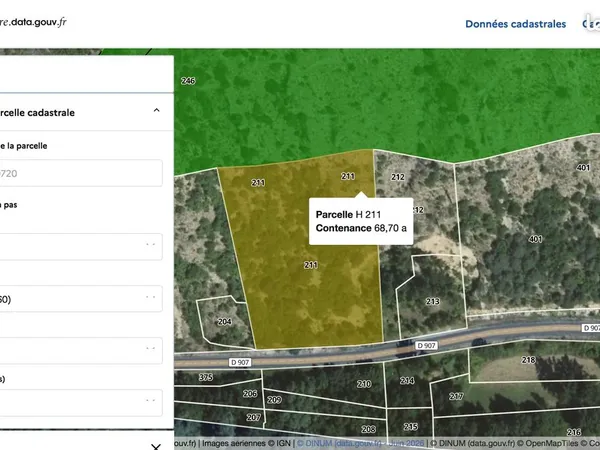Select parcel 214 on the map
The width and height of the screenshot is (600, 450).
click(x=407, y=381)
